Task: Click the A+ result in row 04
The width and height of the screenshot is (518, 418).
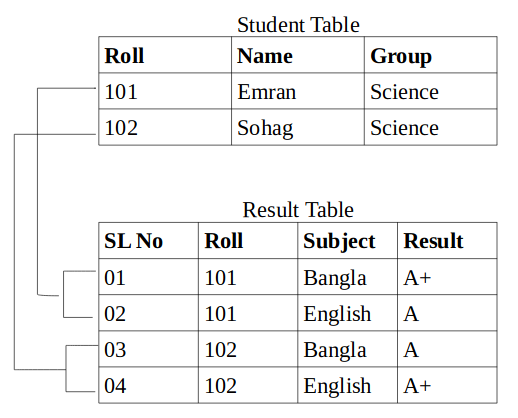Action: point(447,385)
